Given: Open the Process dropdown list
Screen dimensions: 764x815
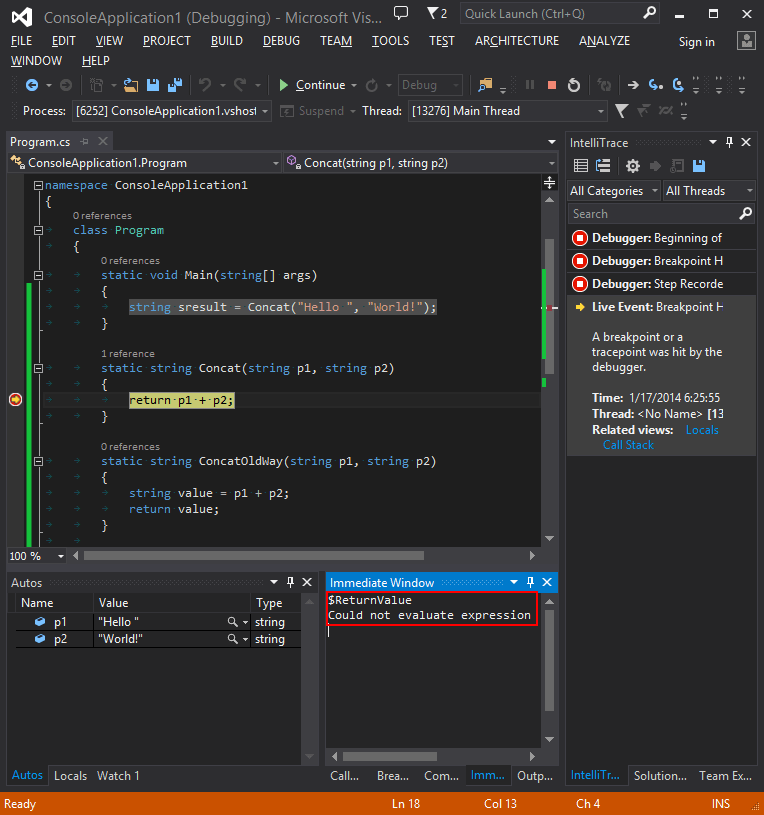Looking at the screenshot, I should click(265, 111).
